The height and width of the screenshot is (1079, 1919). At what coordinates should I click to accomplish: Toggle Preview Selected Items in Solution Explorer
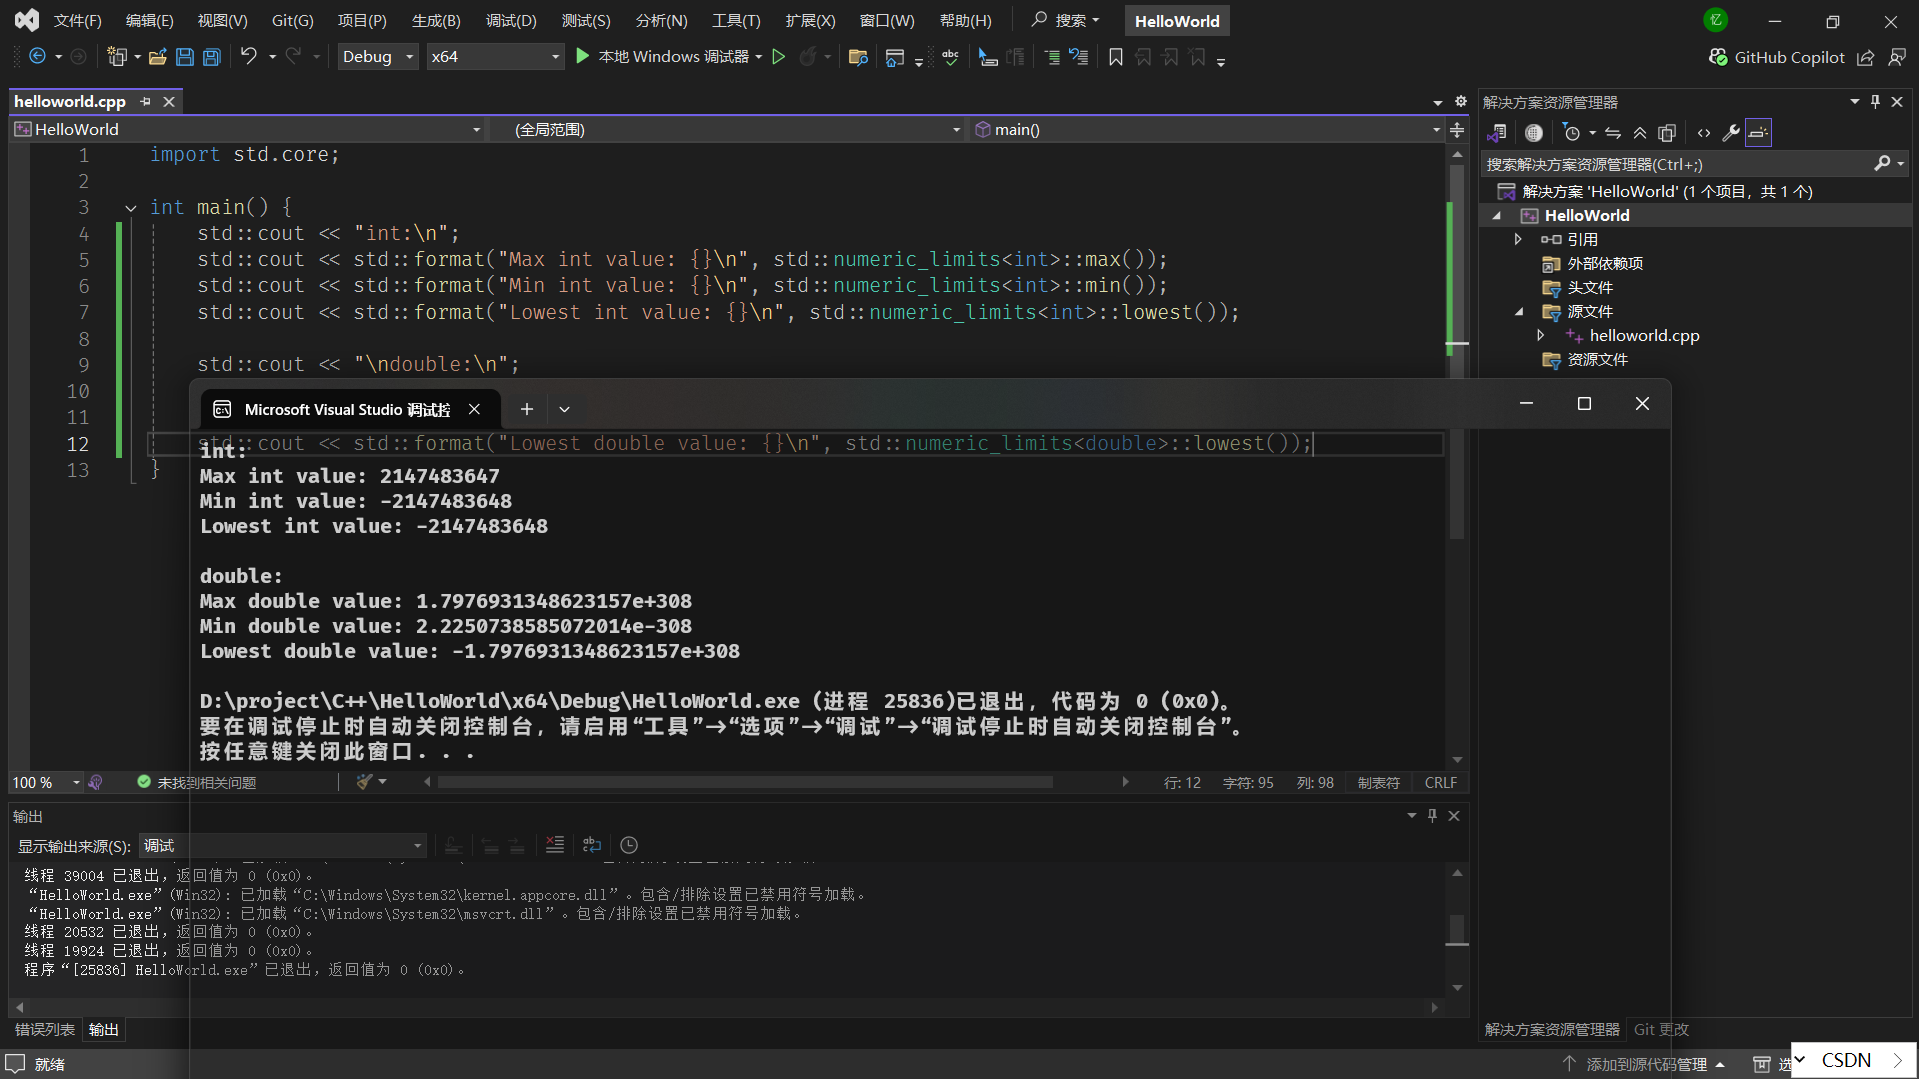[1758, 133]
